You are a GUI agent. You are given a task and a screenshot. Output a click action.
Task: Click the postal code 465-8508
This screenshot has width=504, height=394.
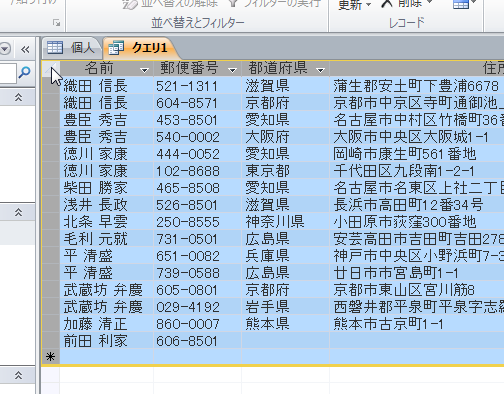coord(198,188)
